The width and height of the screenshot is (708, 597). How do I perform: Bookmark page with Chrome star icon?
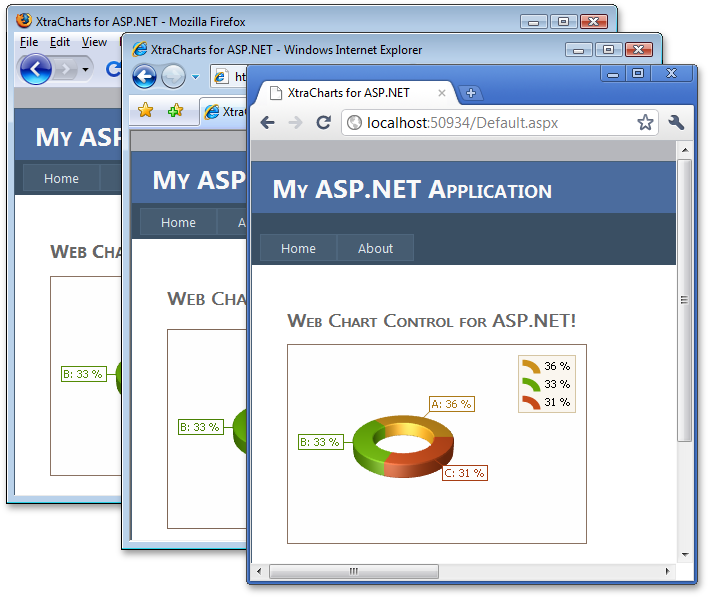tap(645, 122)
